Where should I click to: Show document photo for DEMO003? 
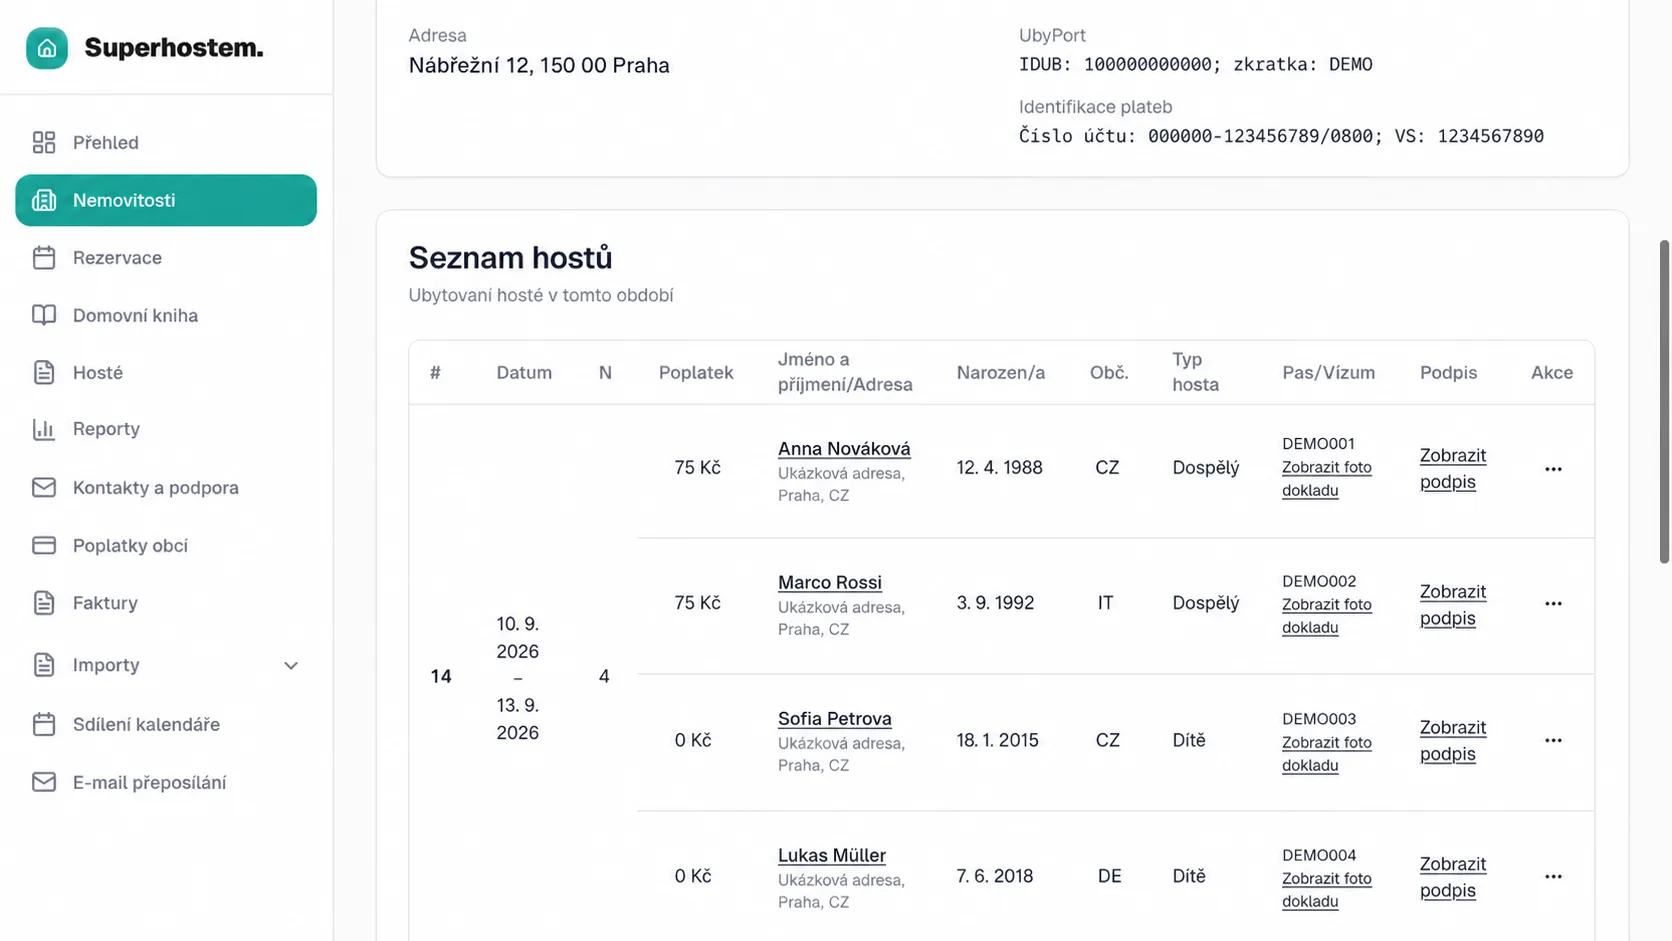tap(1327, 754)
